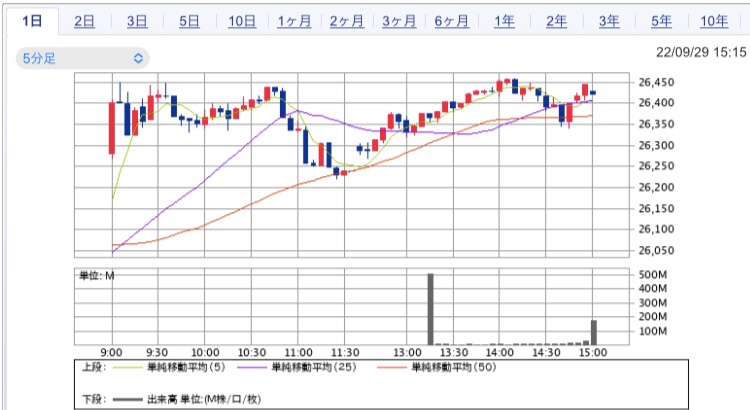Open the 6ヶ月 range link
Screen dimensions: 750x410
point(452,21)
